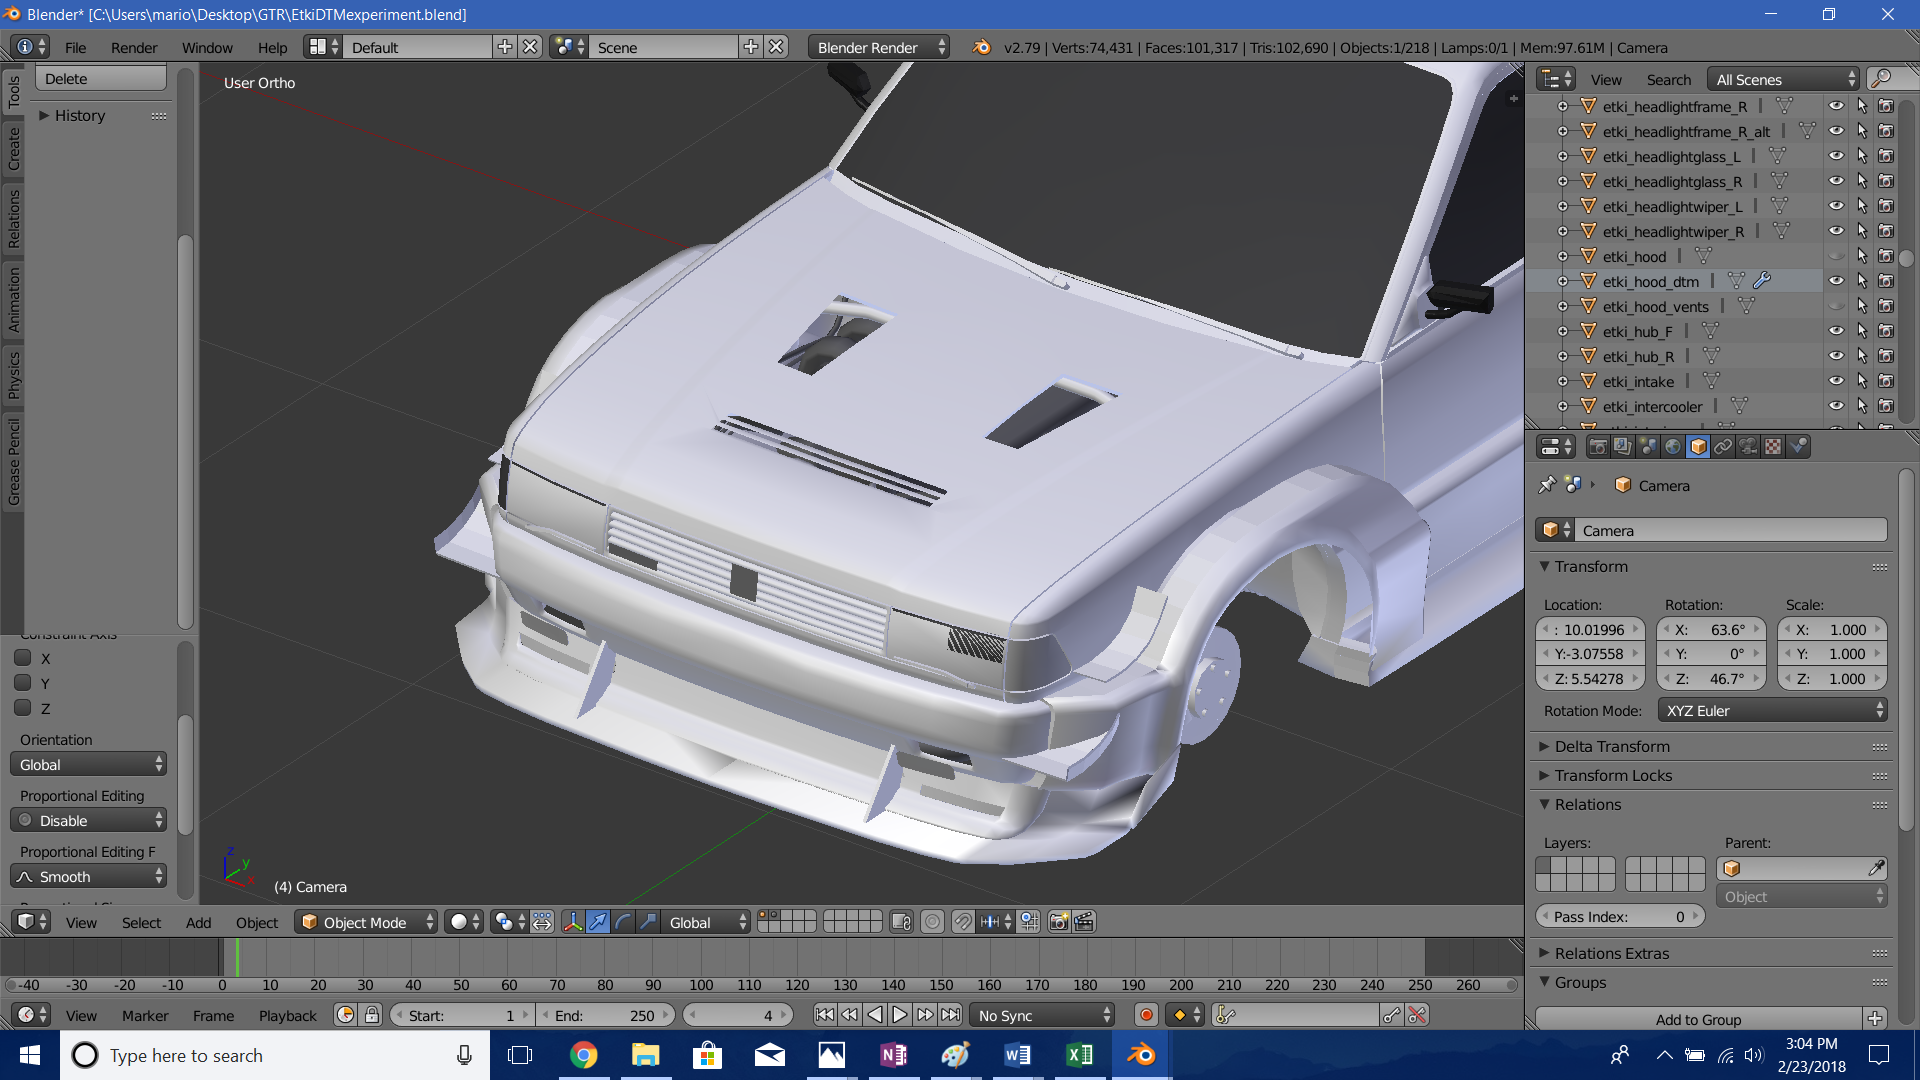
Task: Open the Window menu
Action: 207,47
